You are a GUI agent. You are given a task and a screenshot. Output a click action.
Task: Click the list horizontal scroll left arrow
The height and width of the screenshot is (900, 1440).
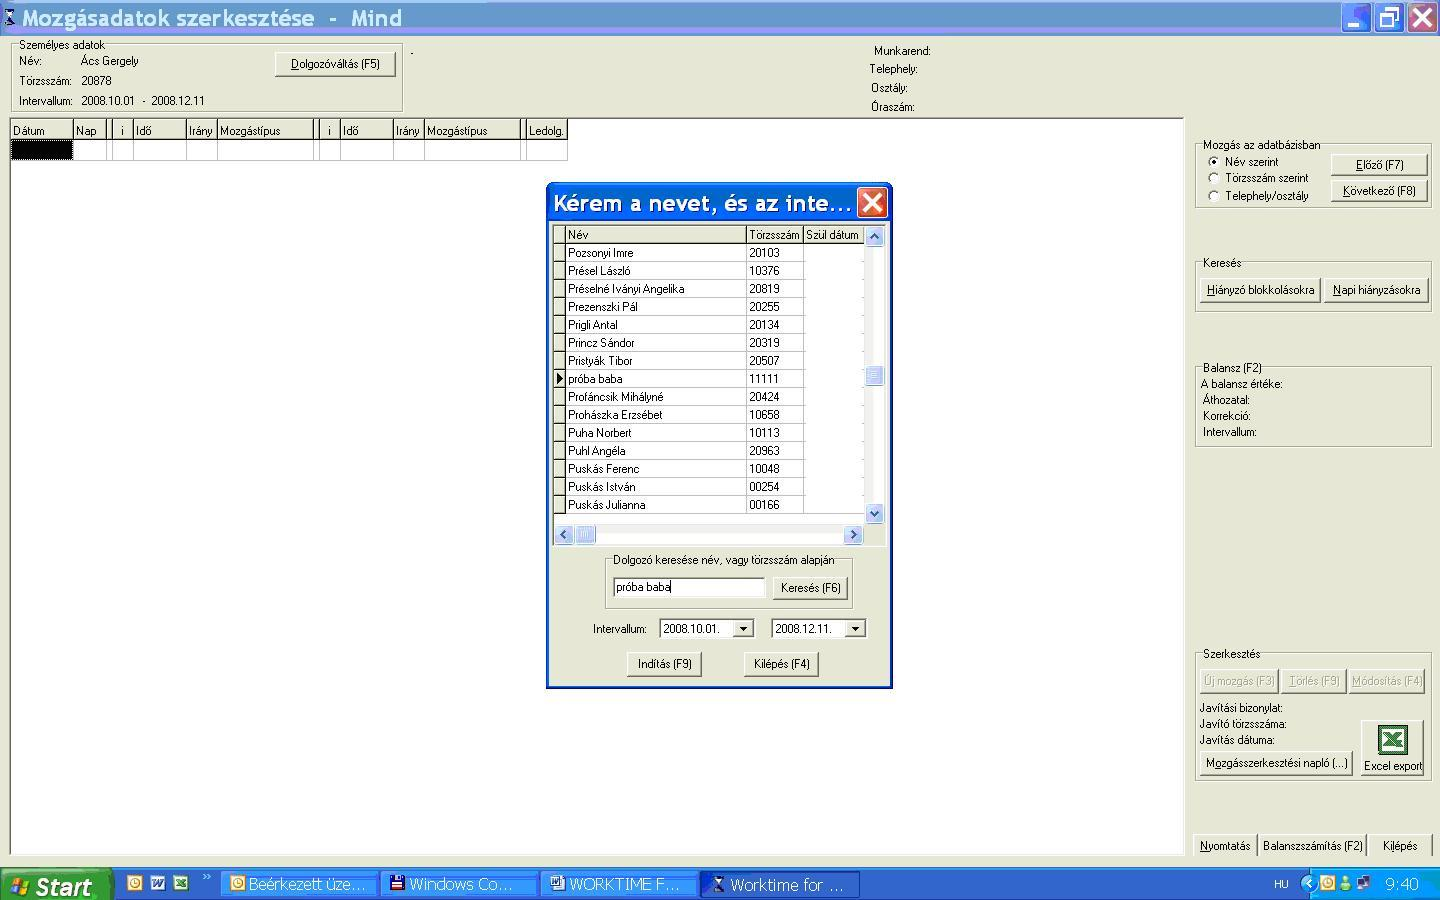point(564,535)
